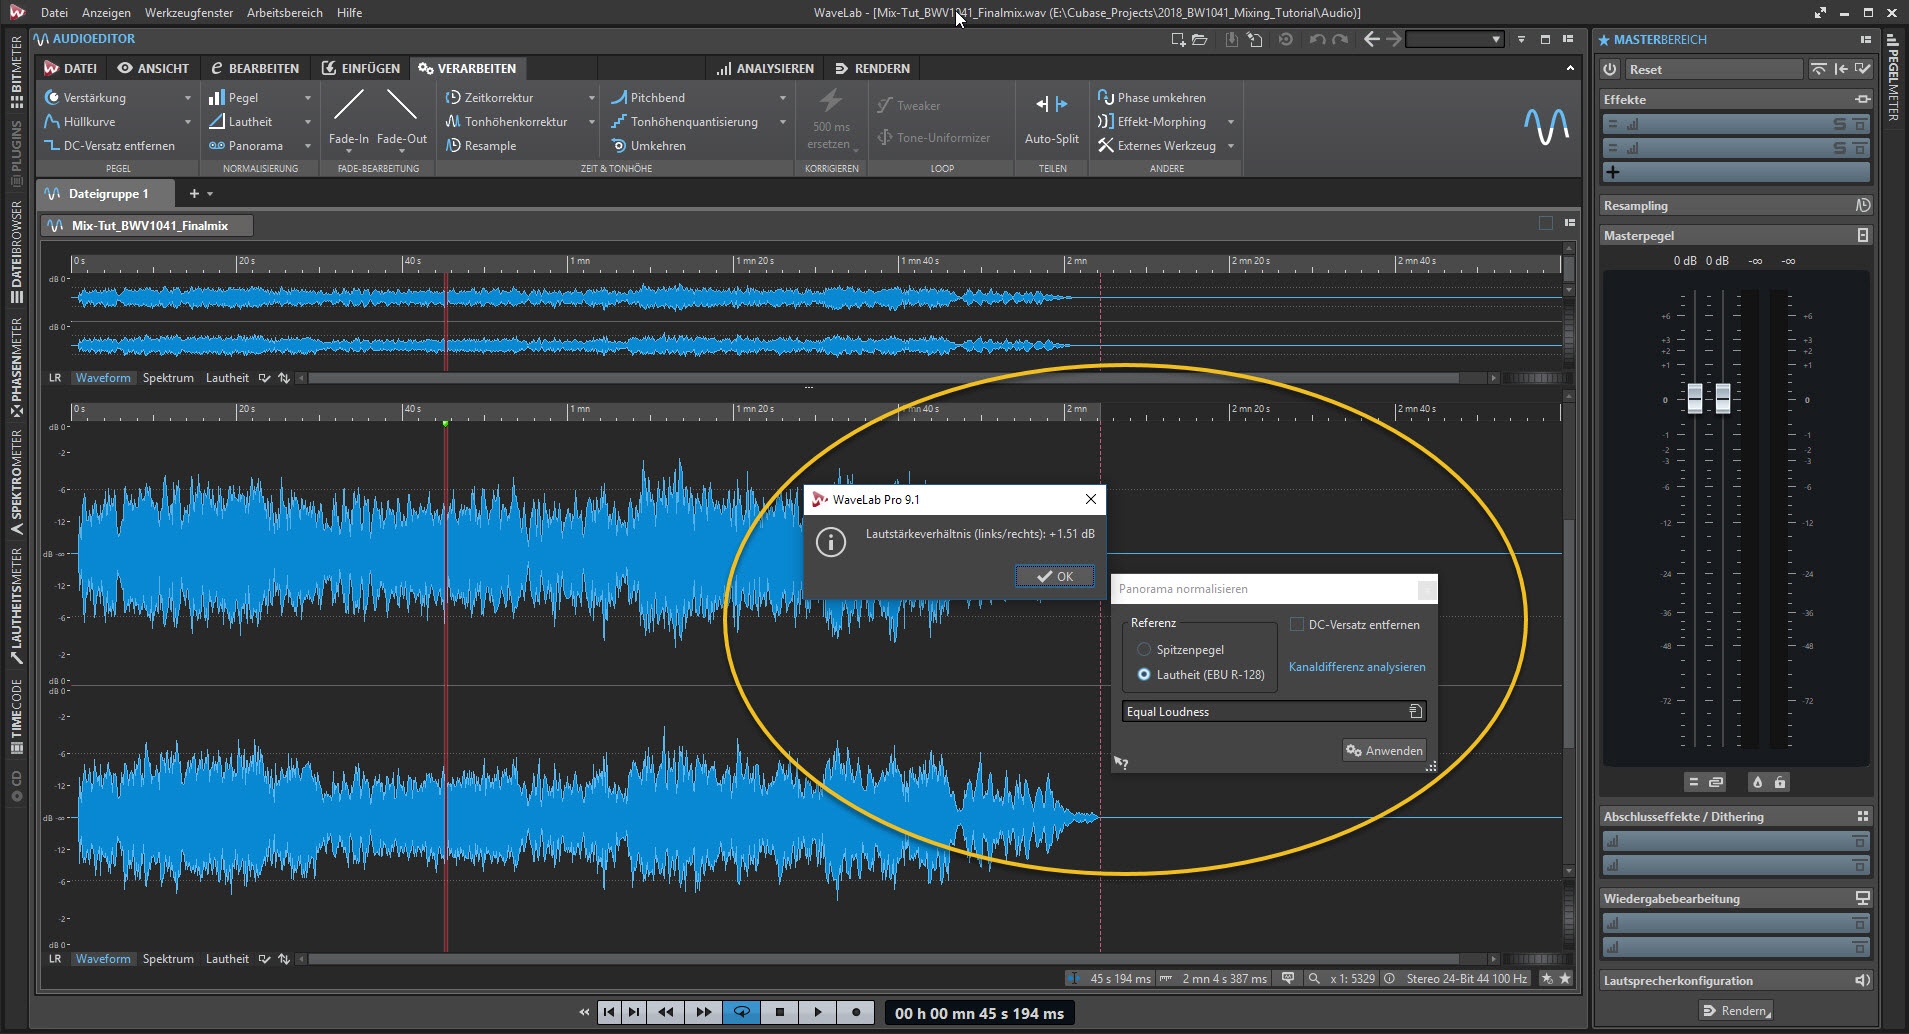Click the left master fader handle
Screen dimensions: 1909x1034
pyautogui.click(x=1695, y=398)
